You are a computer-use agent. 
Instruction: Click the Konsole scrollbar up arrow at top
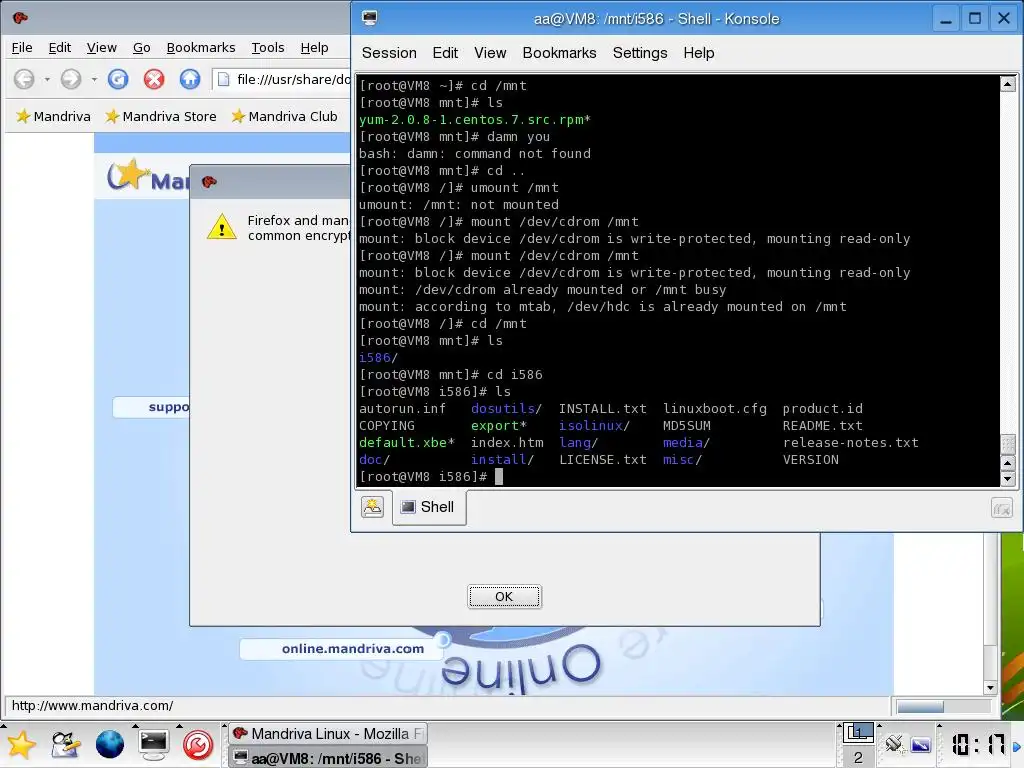point(1008,83)
